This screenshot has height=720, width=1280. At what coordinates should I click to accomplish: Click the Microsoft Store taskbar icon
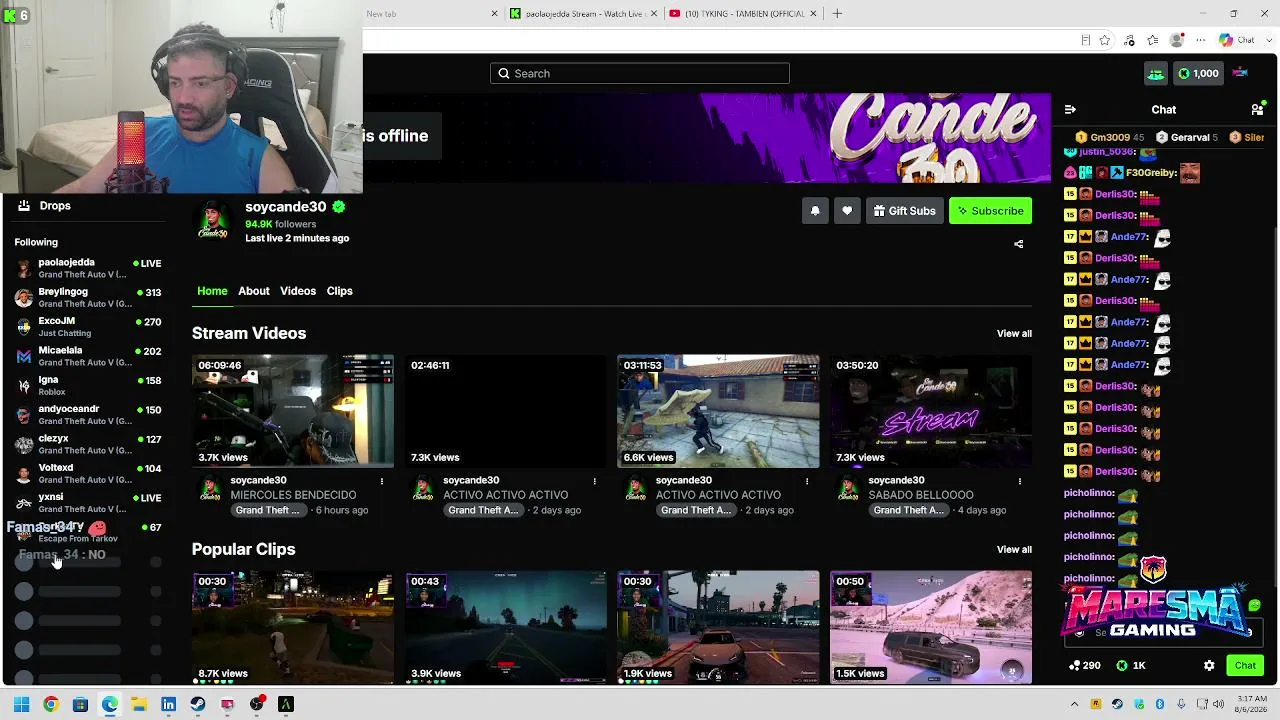(80, 705)
